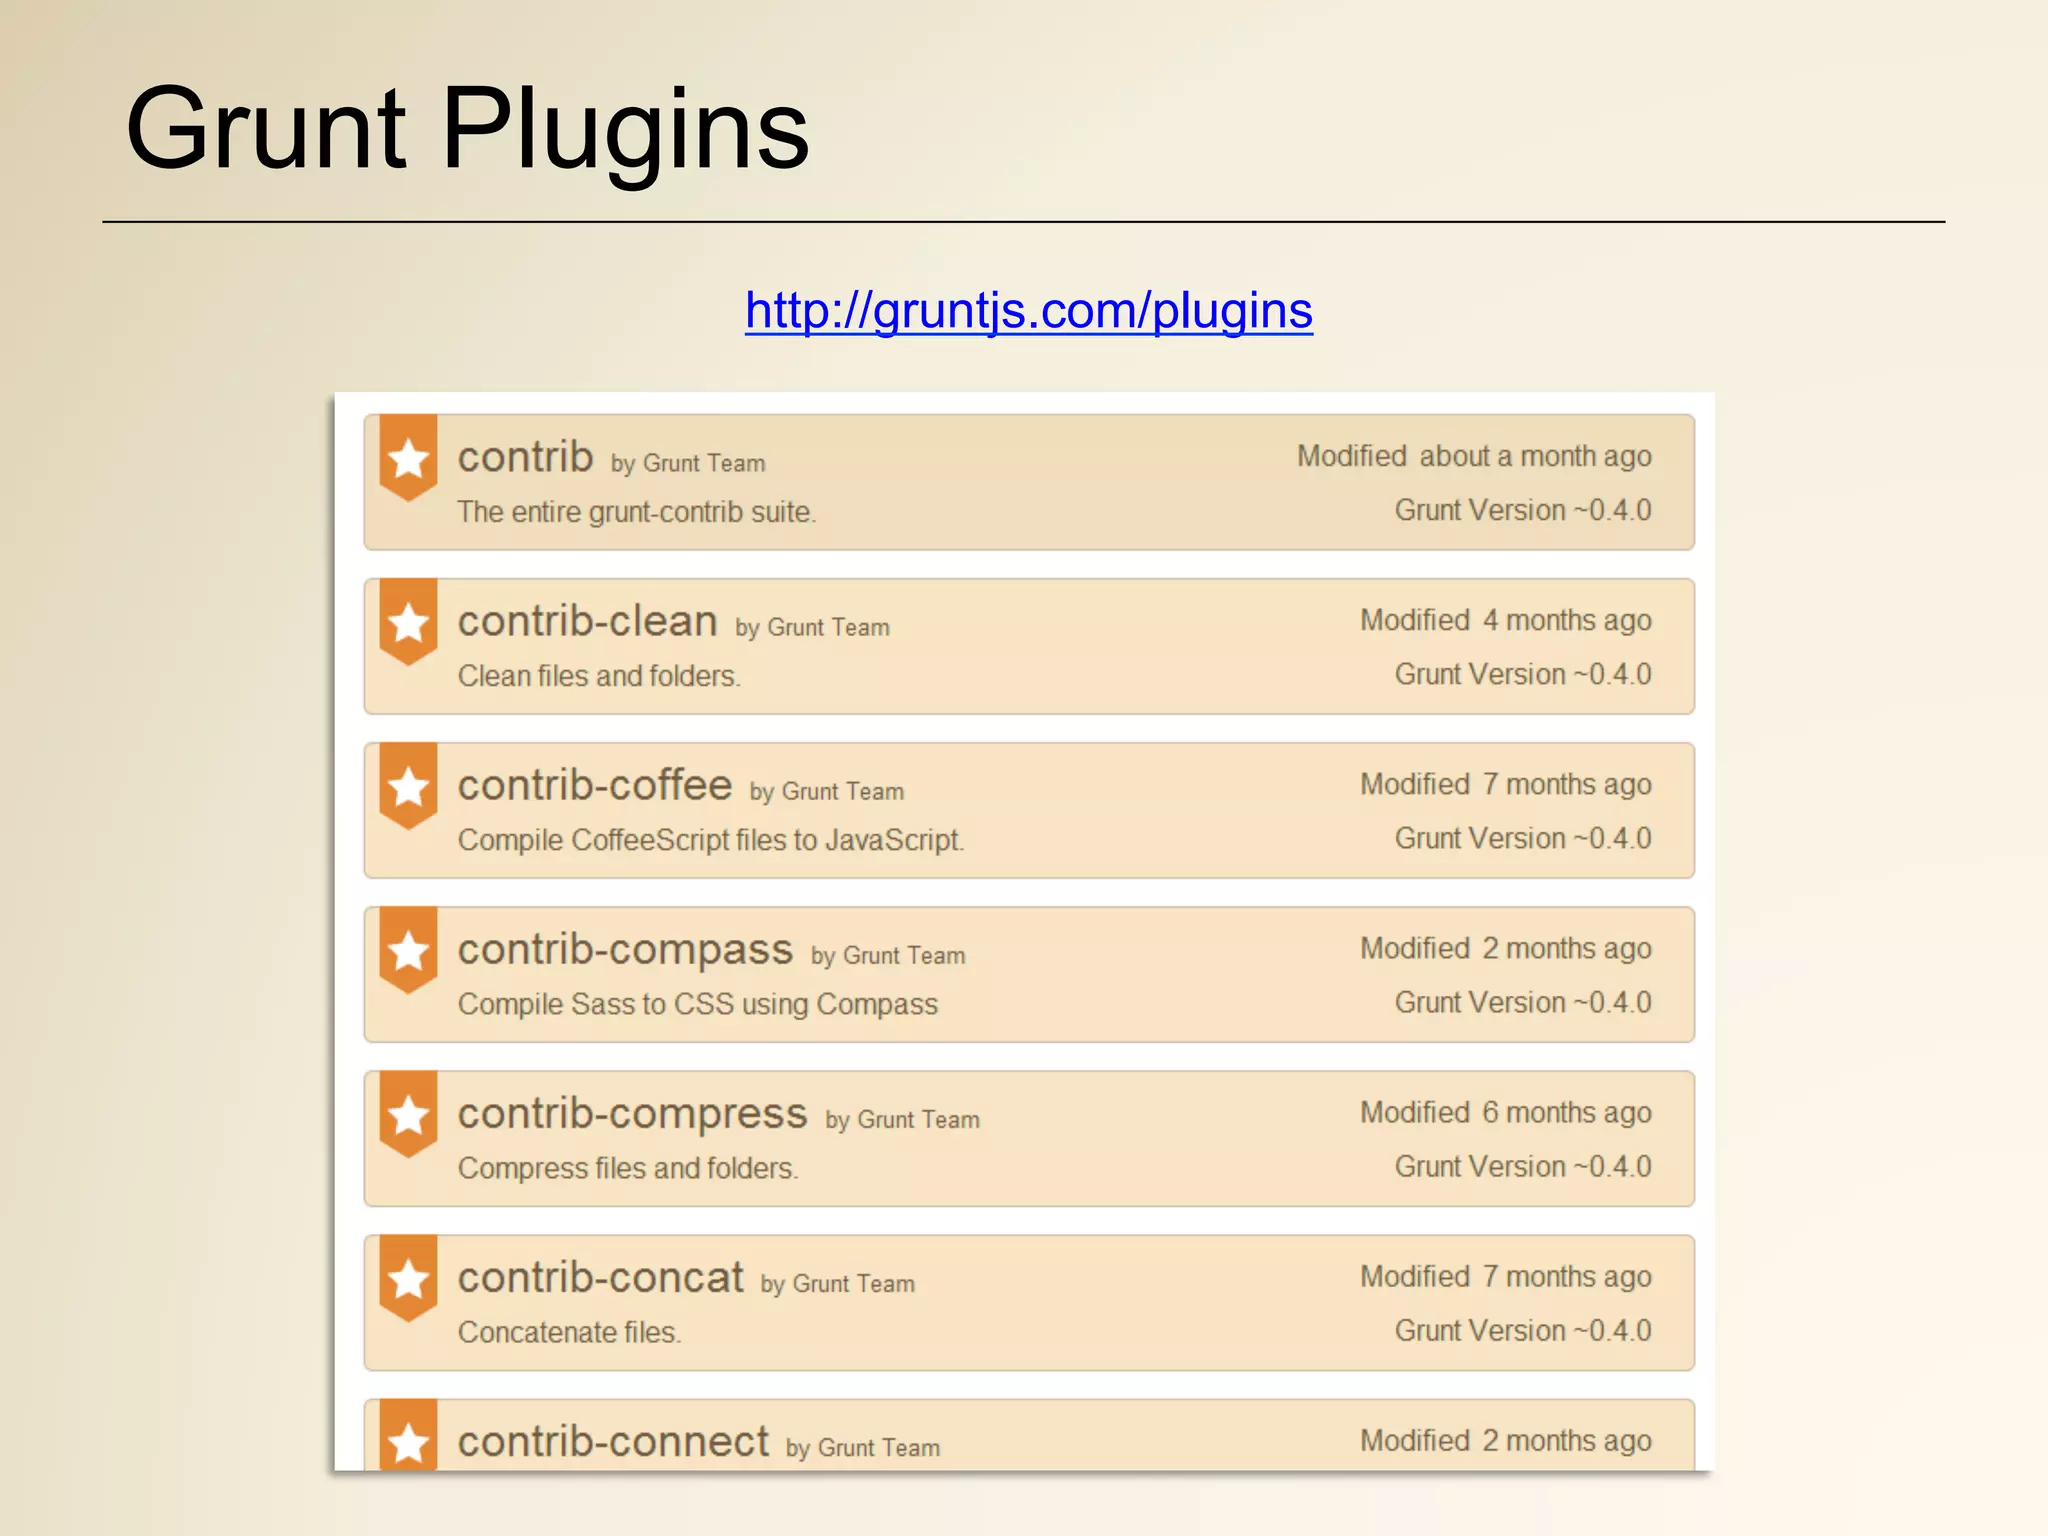Open the contrib-coffee plugin title

click(595, 785)
